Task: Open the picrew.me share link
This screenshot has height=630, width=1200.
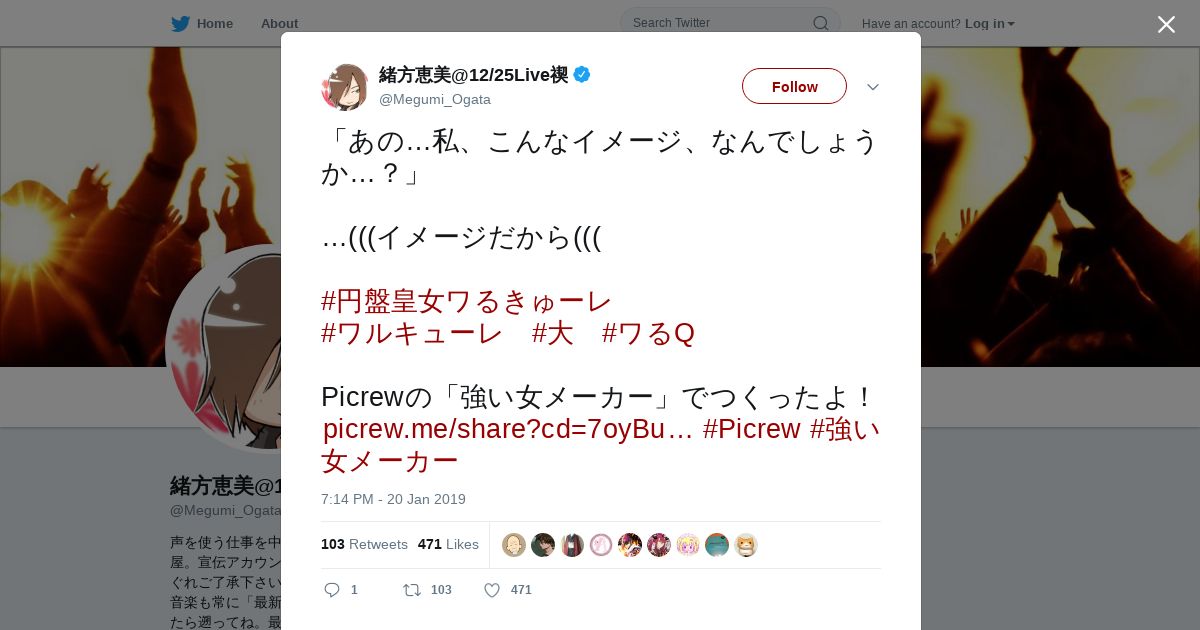Action: (508, 429)
